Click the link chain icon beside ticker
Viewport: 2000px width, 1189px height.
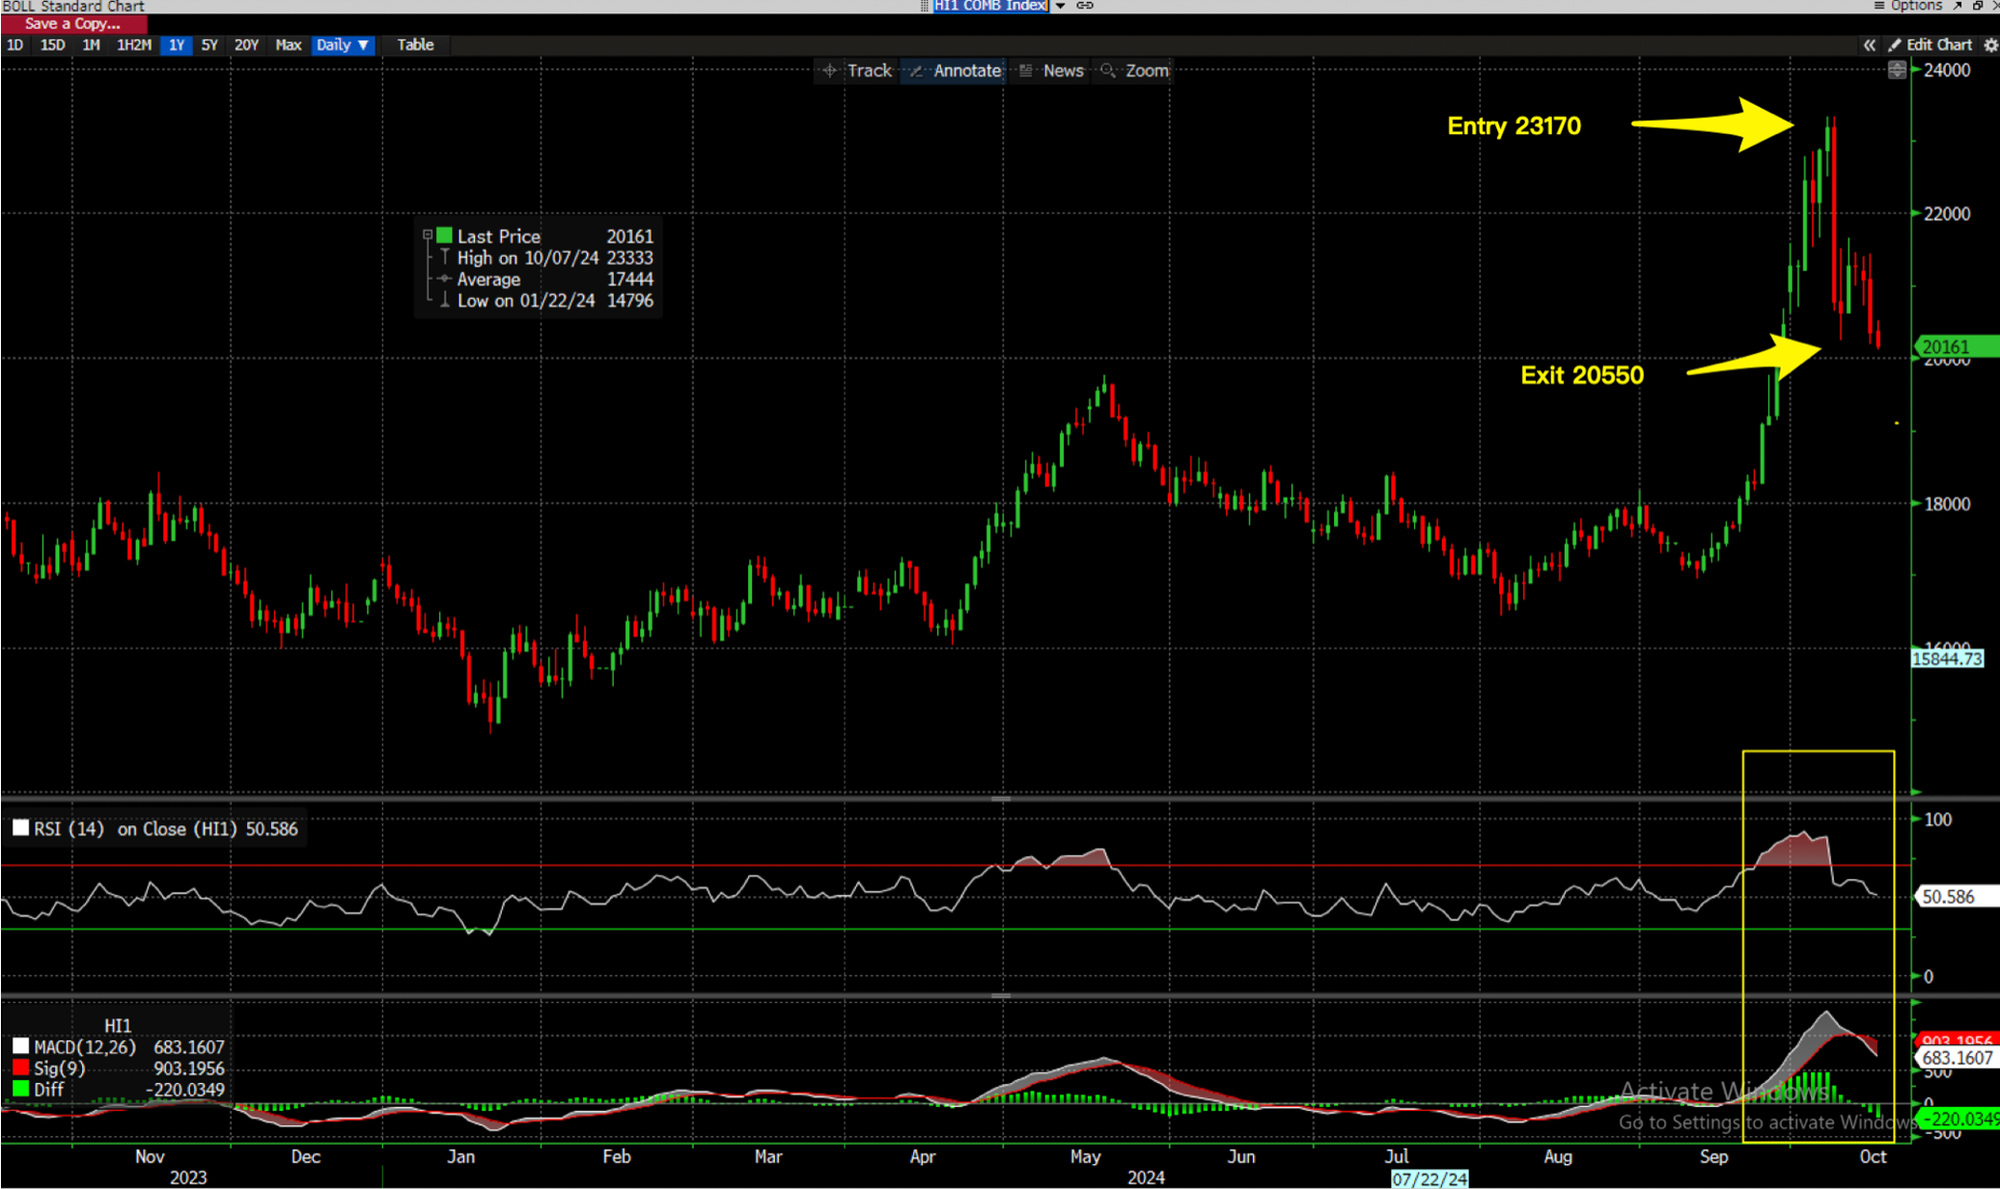(x=1085, y=6)
